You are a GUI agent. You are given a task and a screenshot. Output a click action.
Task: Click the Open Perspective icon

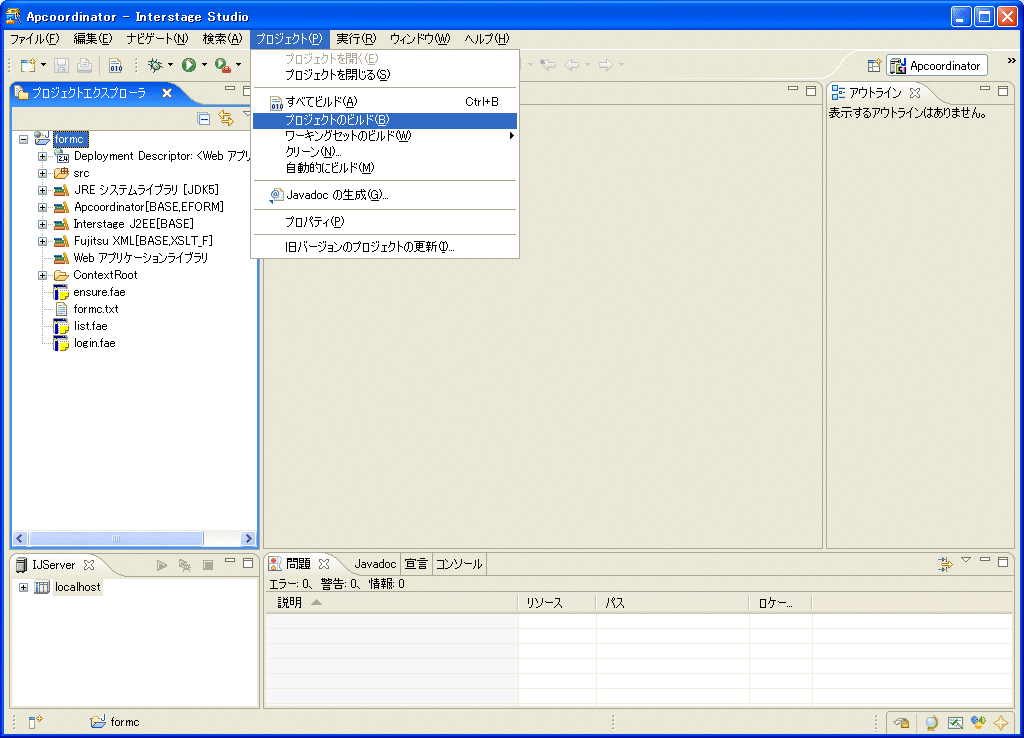(874, 66)
